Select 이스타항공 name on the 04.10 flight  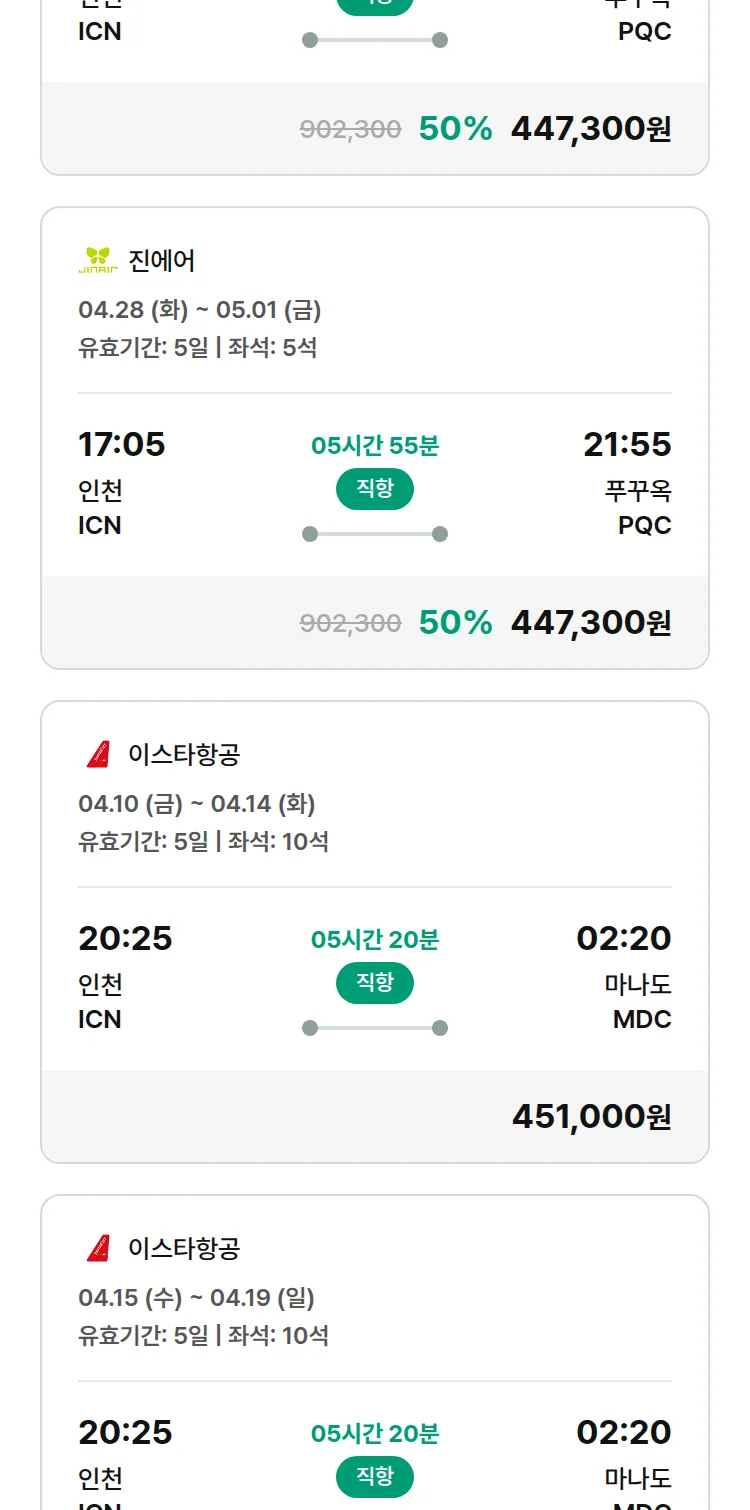(184, 754)
